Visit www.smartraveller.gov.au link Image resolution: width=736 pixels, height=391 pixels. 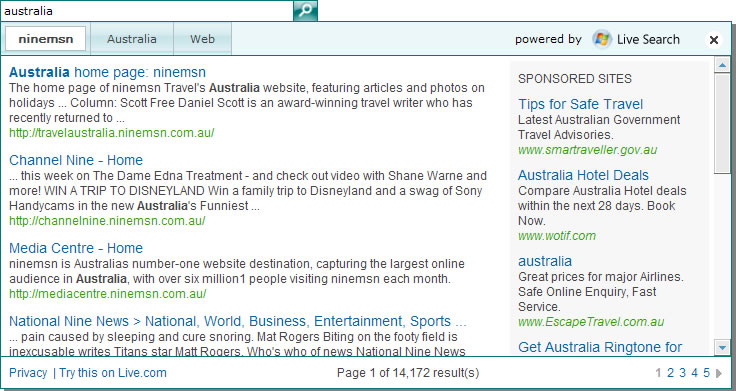(x=588, y=150)
